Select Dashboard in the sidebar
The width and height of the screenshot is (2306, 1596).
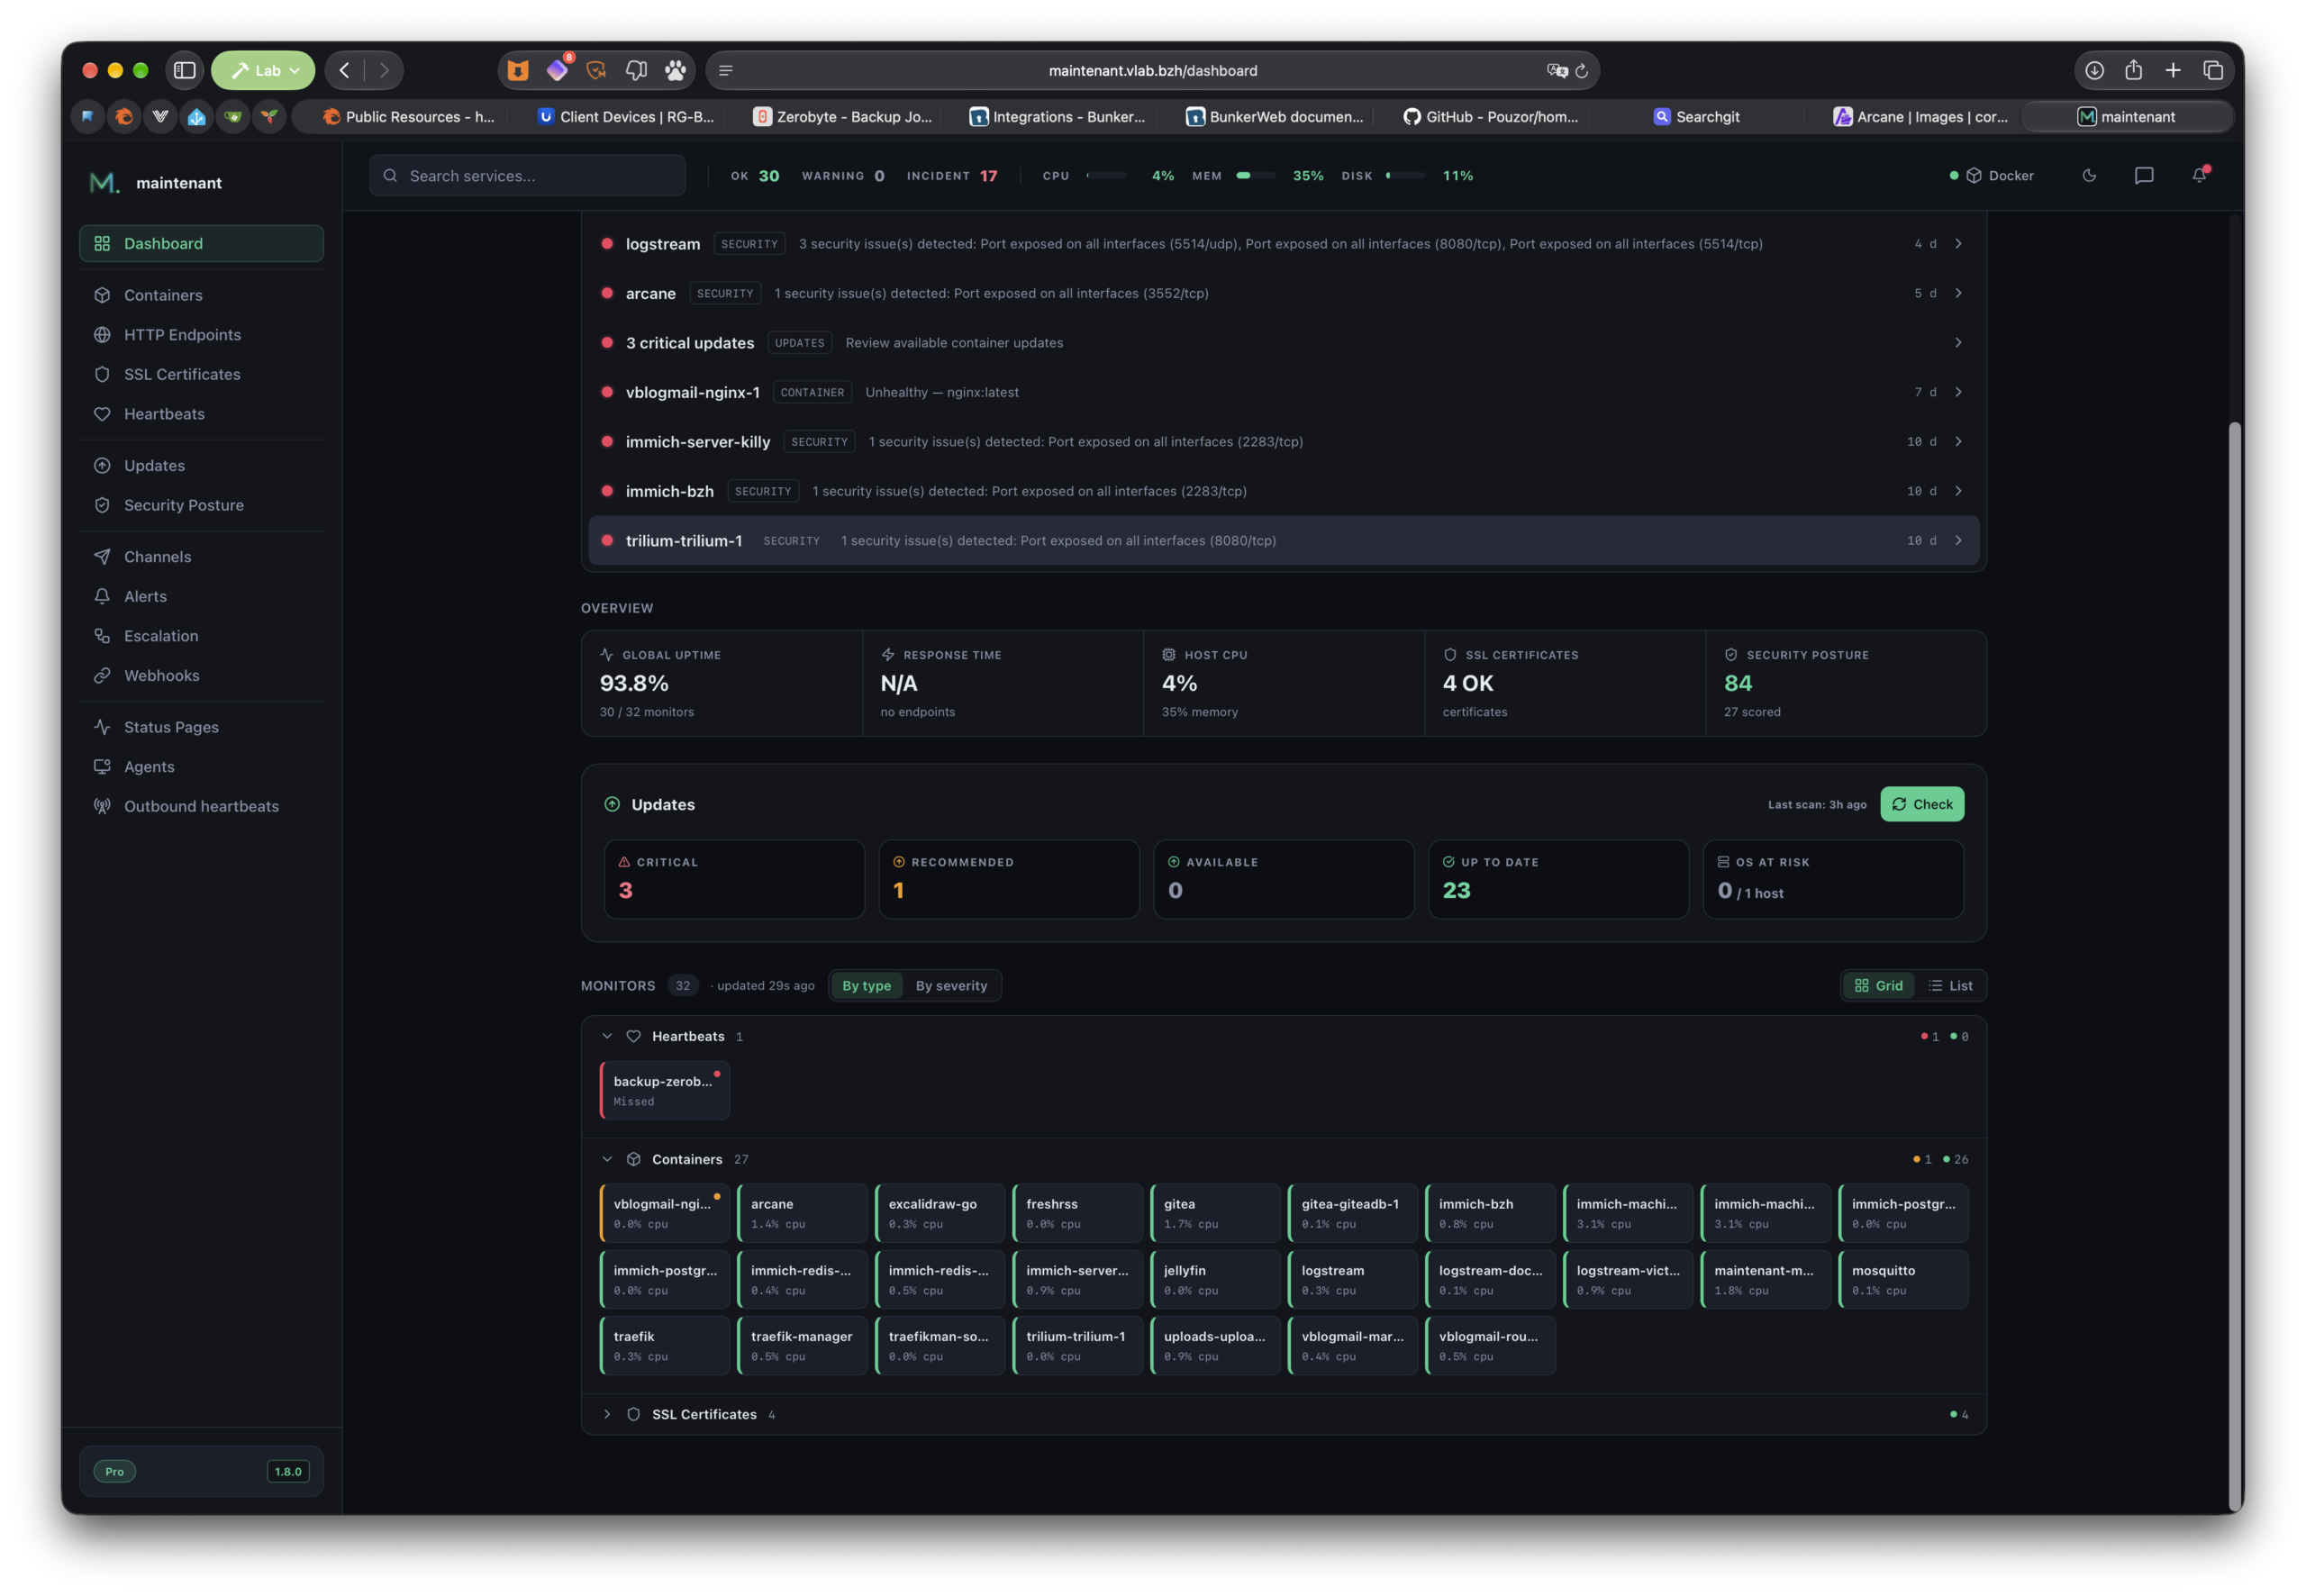click(201, 243)
